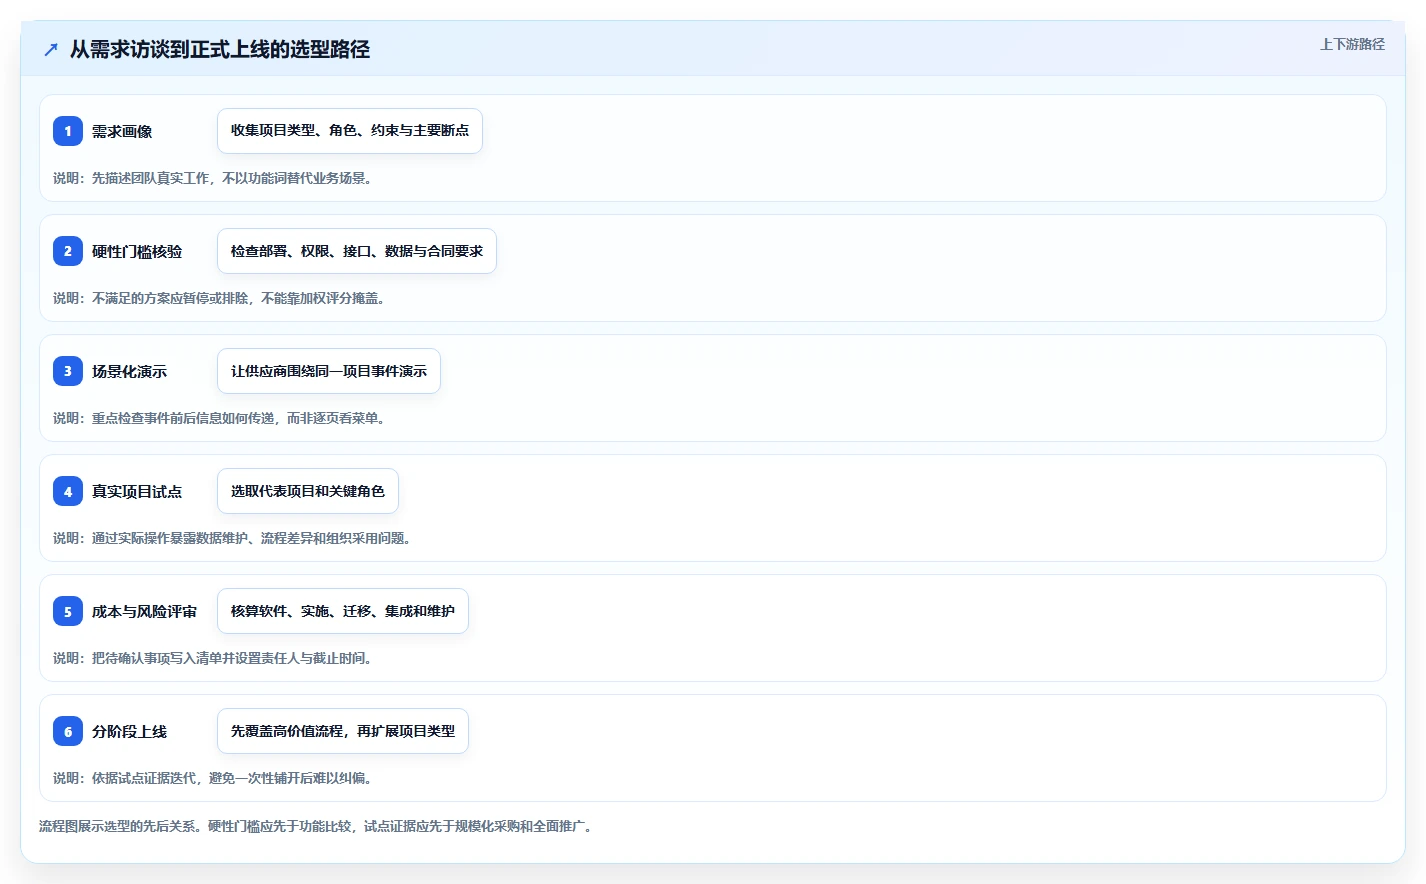Click the note 通过实际操作暴露数据维护
This screenshot has width=1426, height=884.
[170, 538]
